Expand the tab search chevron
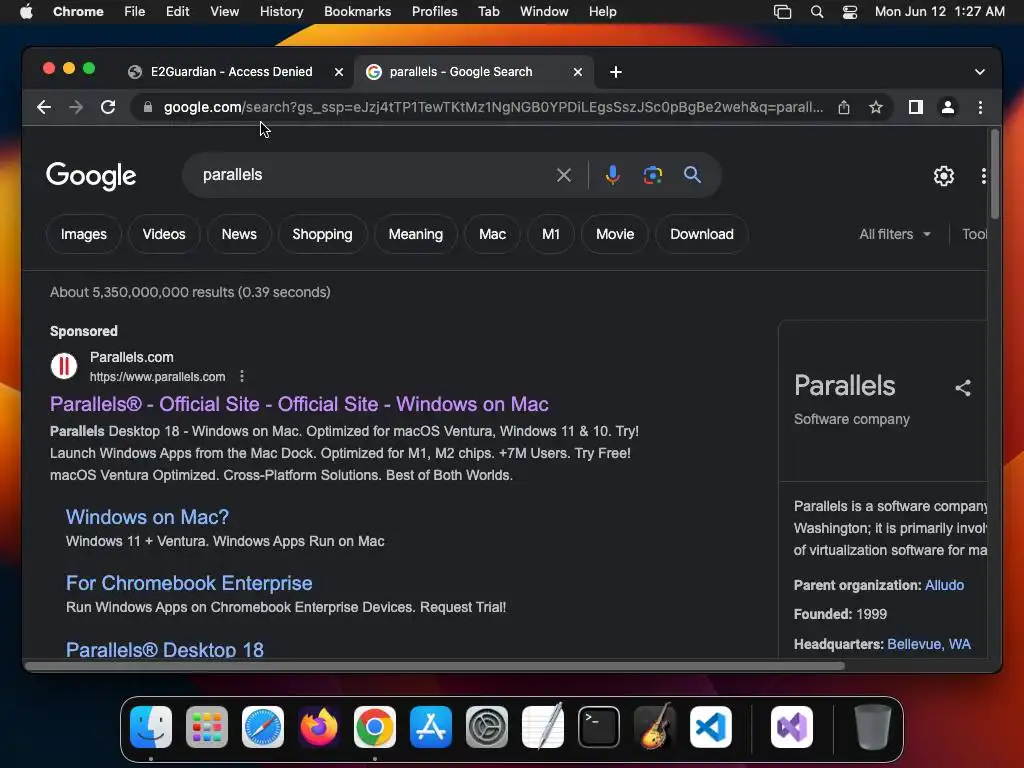The width and height of the screenshot is (1024, 768). 980,72
